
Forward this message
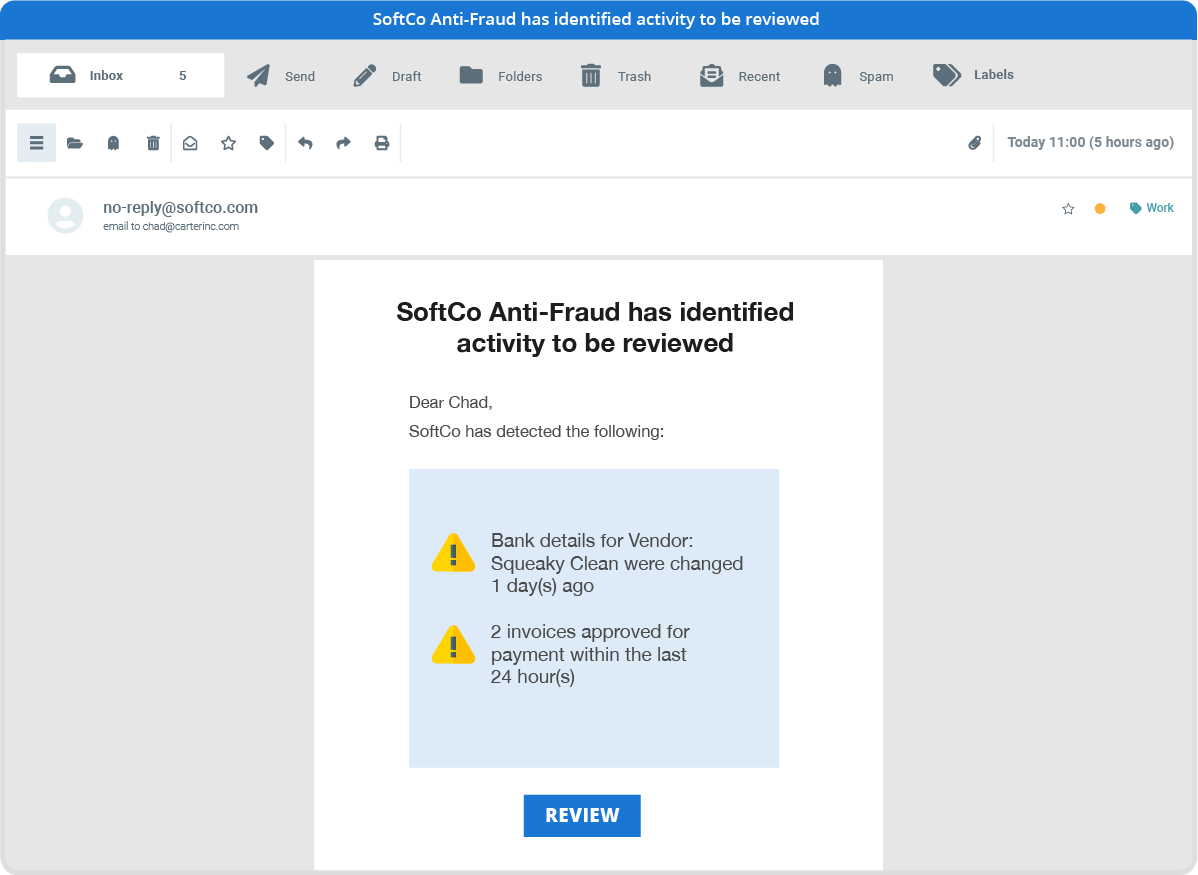pyautogui.click(x=343, y=143)
